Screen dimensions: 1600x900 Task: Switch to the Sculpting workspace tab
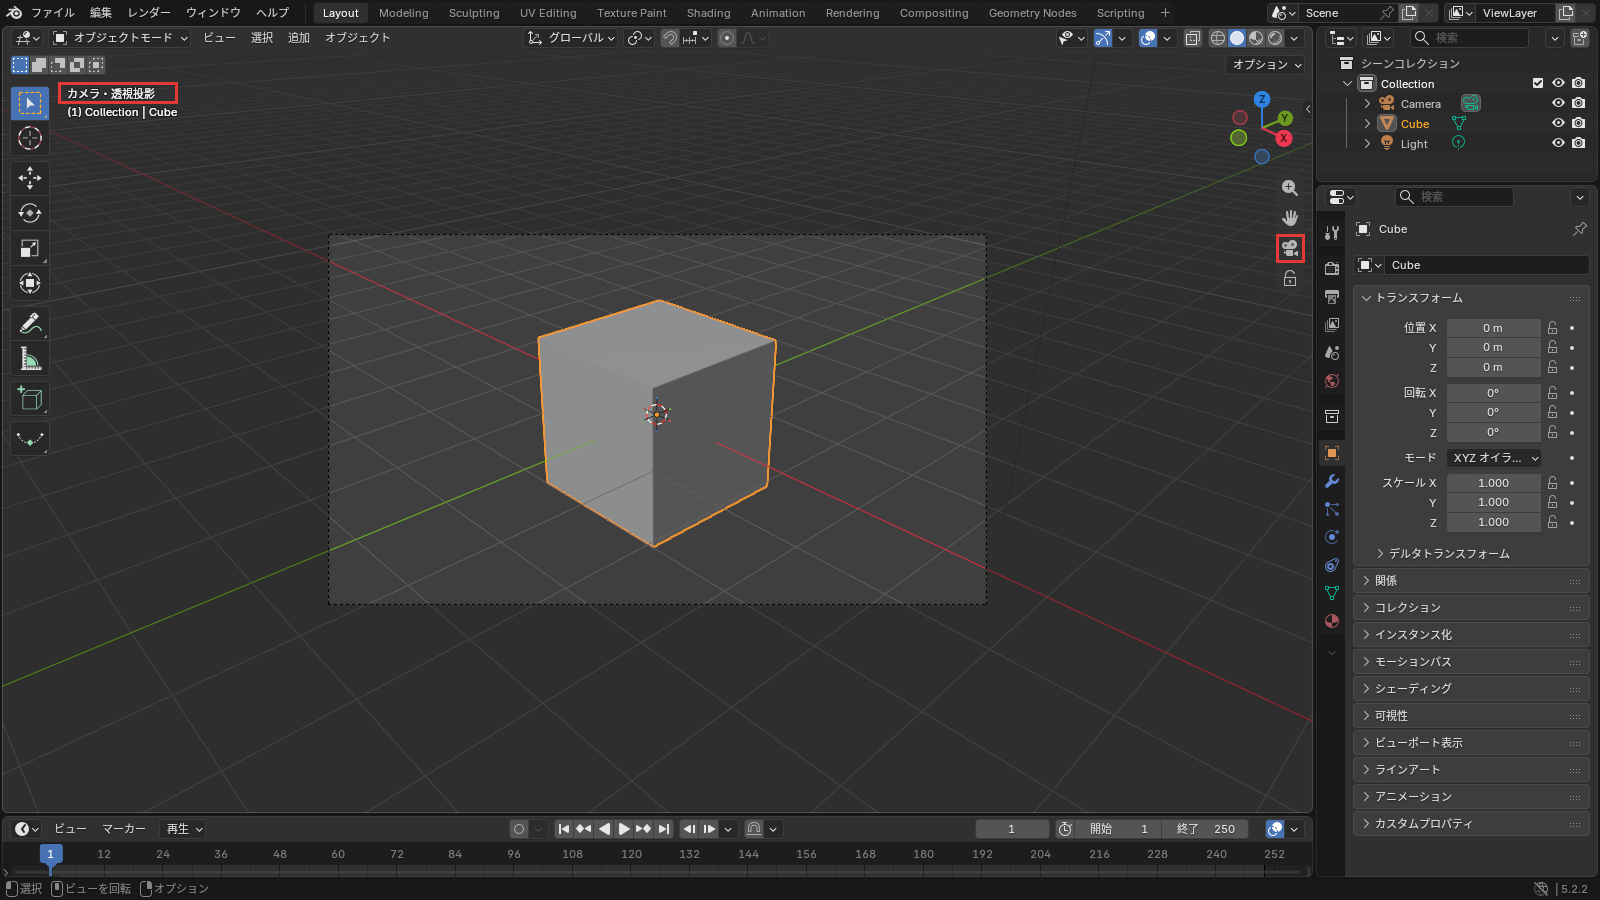pyautogui.click(x=474, y=13)
